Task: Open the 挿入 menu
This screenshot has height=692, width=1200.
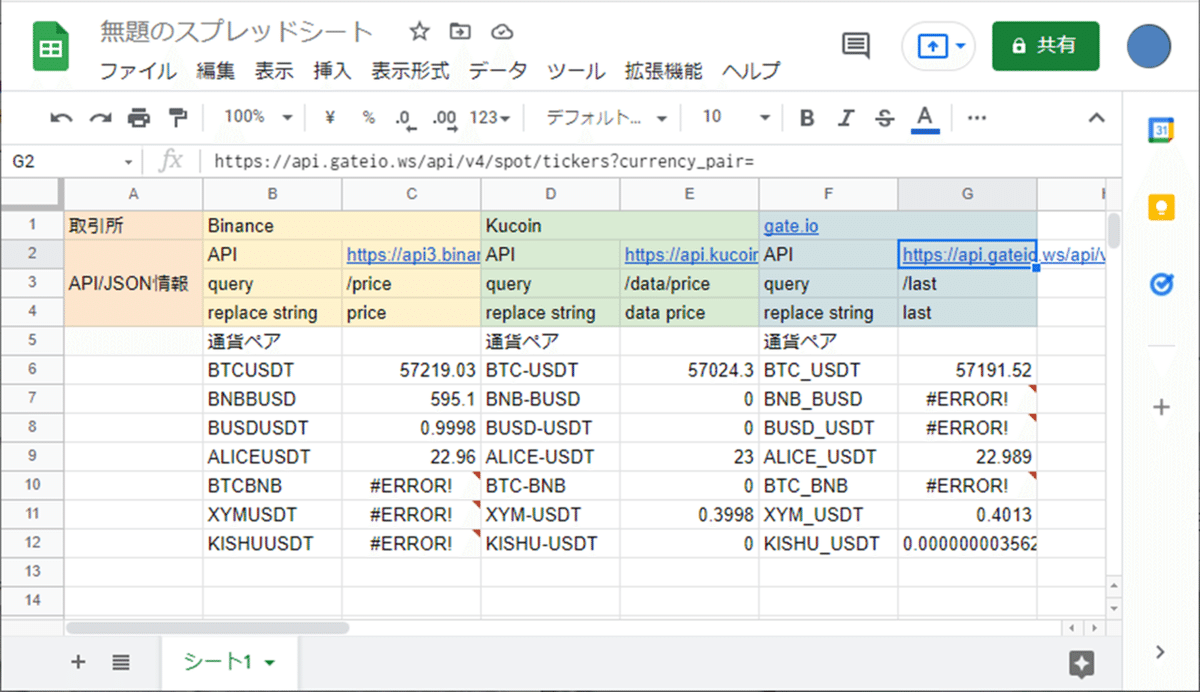Action: 332,71
